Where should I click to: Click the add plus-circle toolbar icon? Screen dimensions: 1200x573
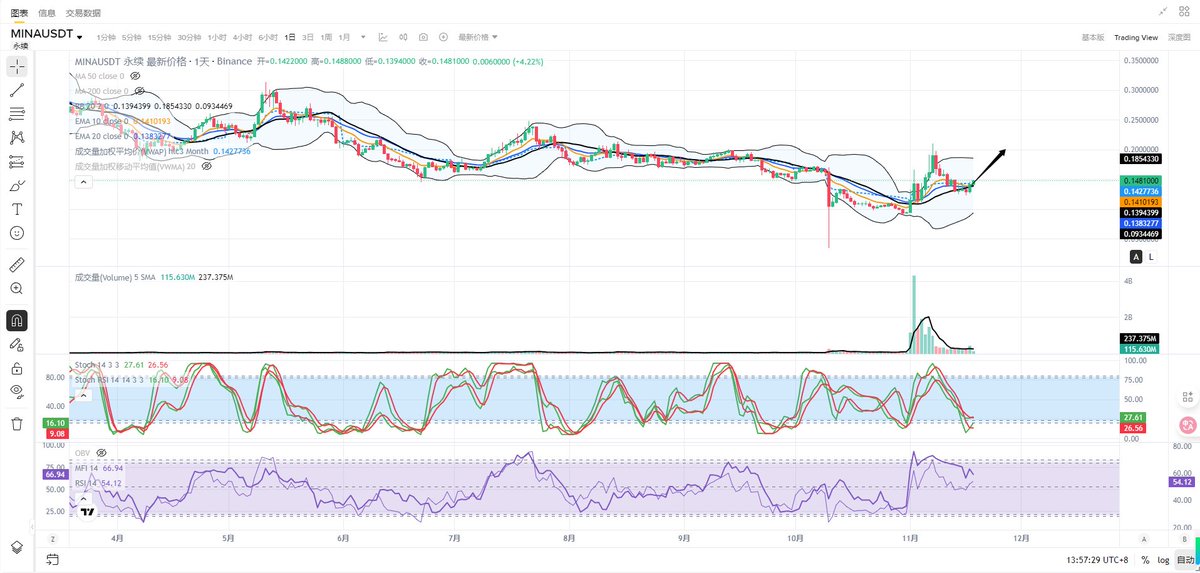[x=444, y=37]
